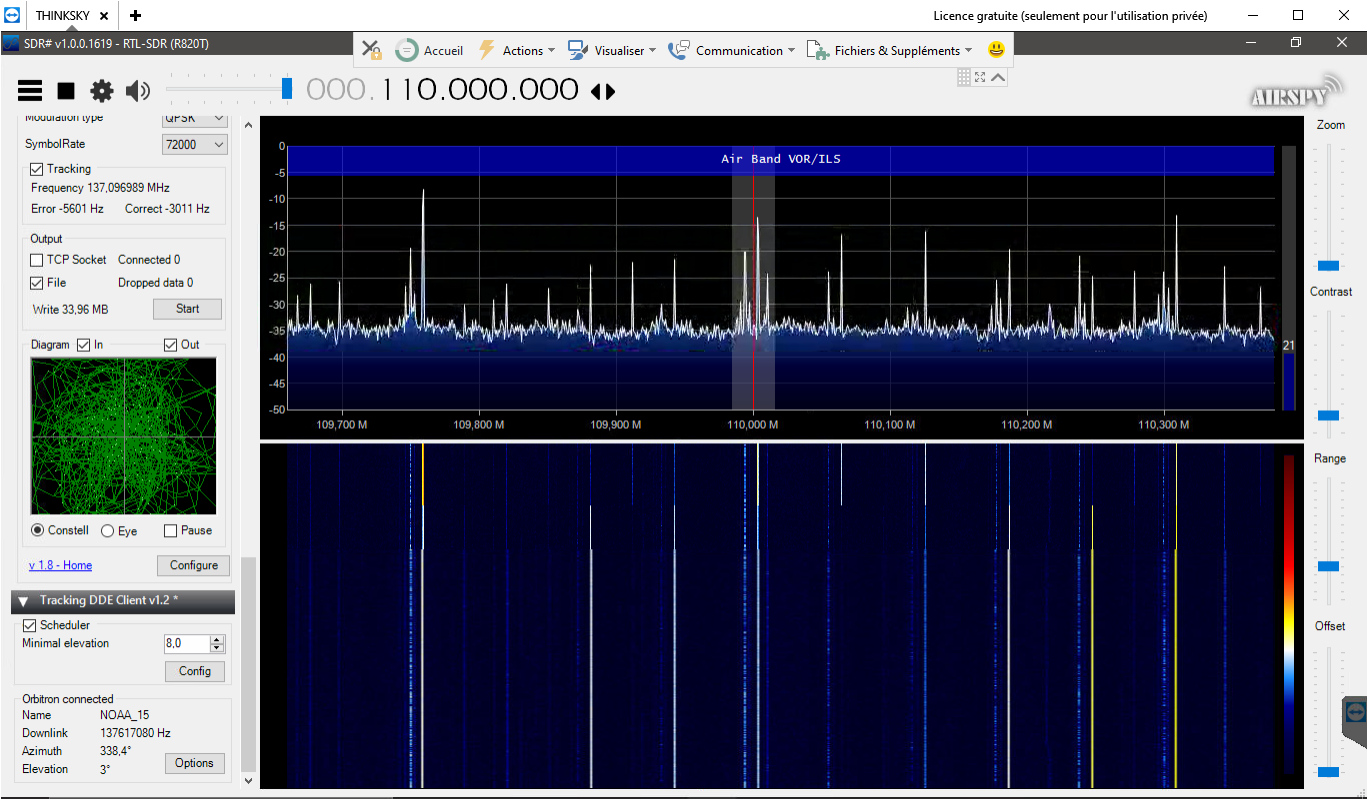The height and width of the screenshot is (800, 1368).
Task: Toggle Diagram In checkbox
Action: pos(85,345)
